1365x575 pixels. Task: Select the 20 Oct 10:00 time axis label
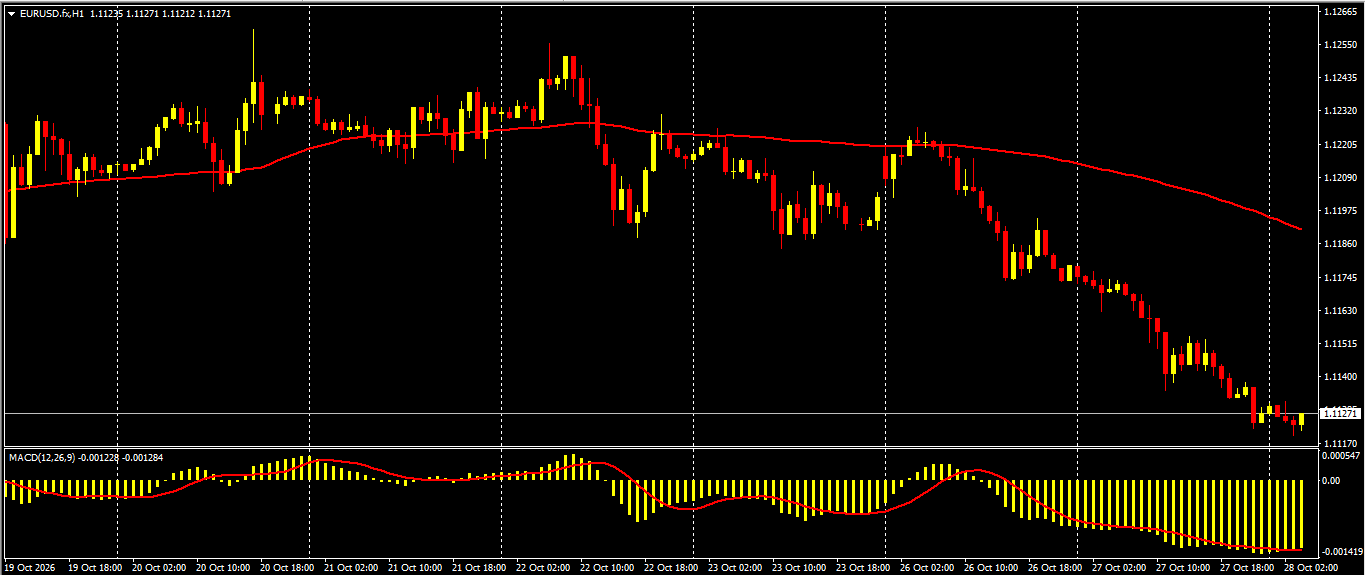[x=223, y=567]
